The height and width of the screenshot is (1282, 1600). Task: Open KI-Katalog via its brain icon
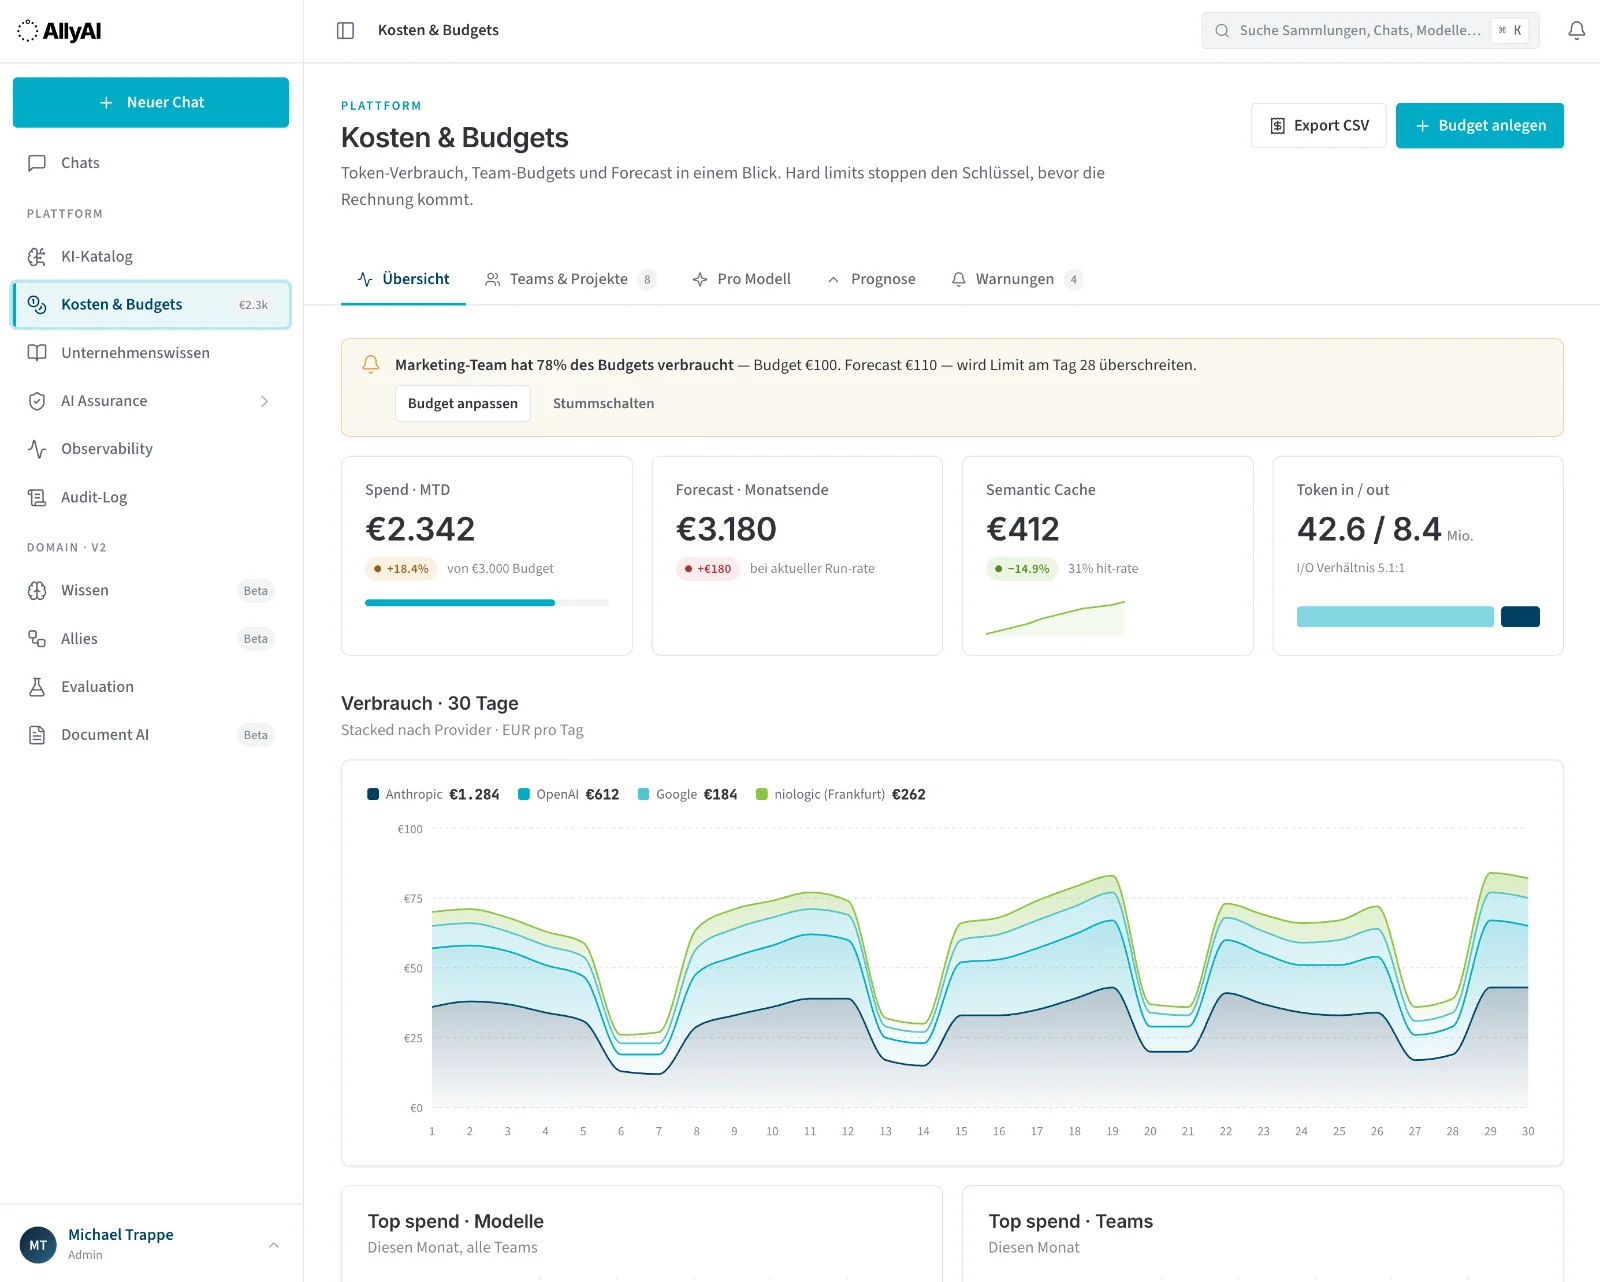[x=37, y=256]
